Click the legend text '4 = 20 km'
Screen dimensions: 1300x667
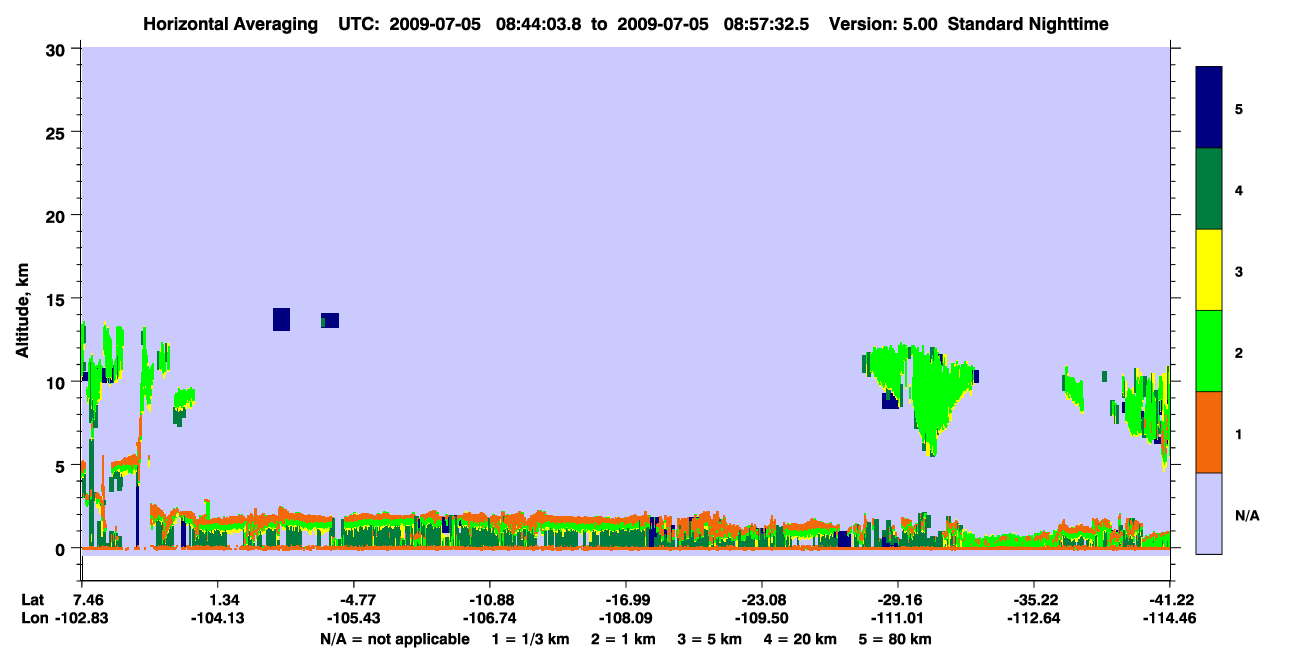pos(799,639)
